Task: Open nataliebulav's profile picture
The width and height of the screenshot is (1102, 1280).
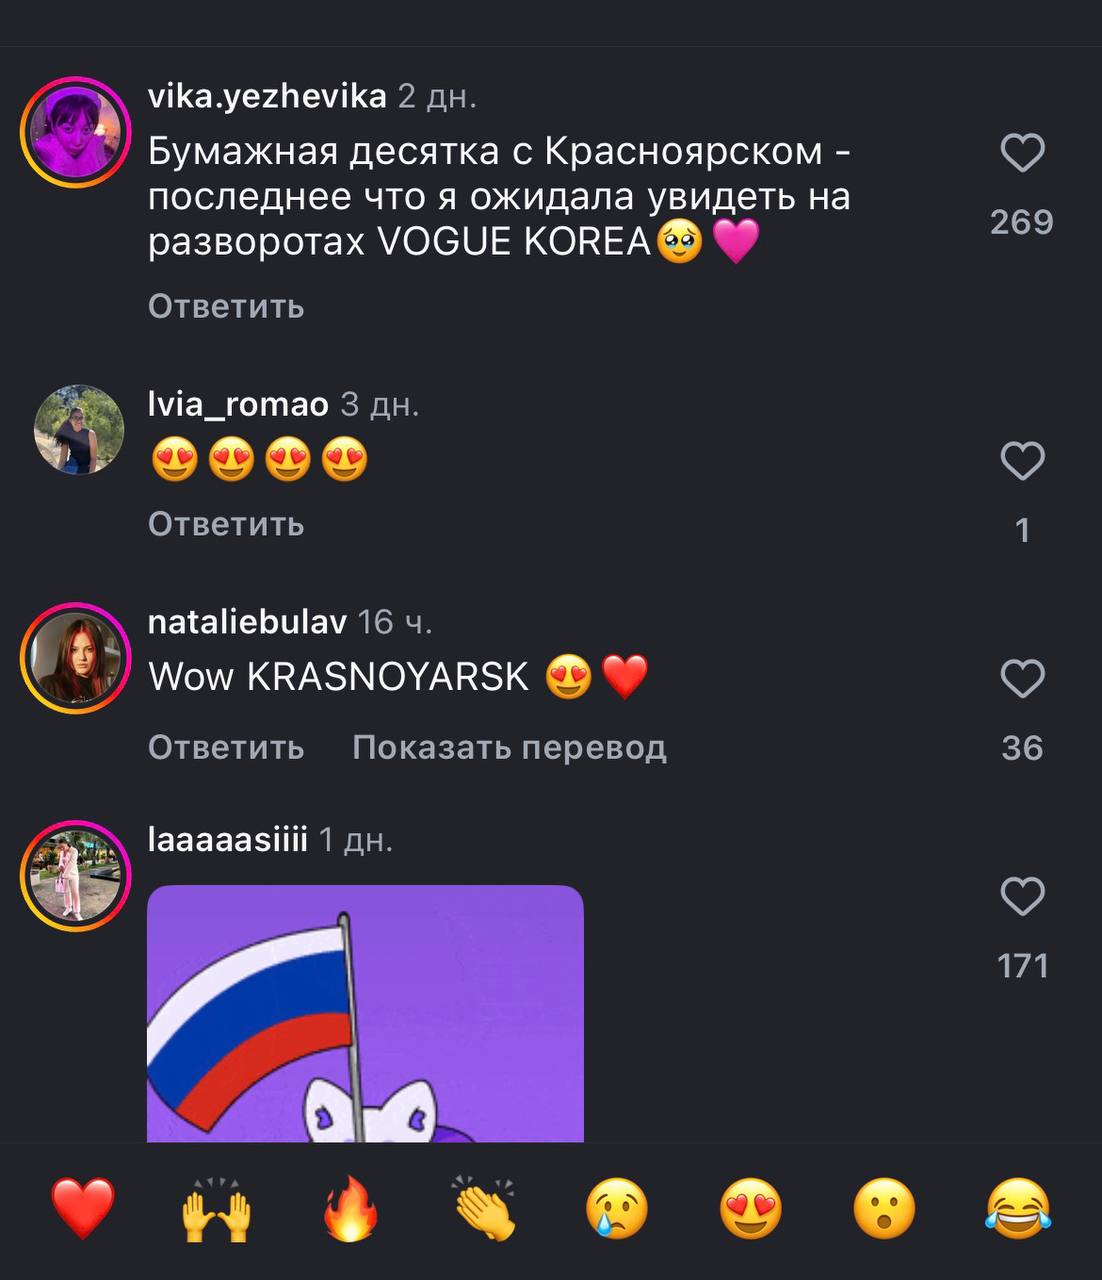Action: click(x=77, y=658)
